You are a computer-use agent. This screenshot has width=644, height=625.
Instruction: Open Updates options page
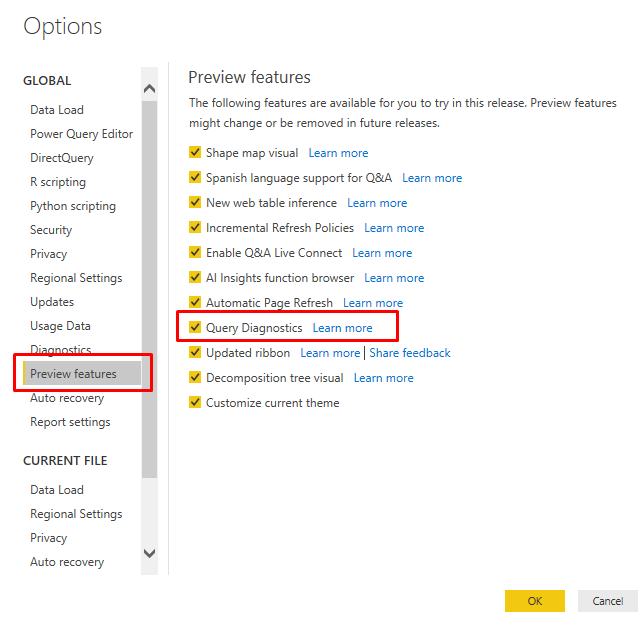[x=52, y=302]
